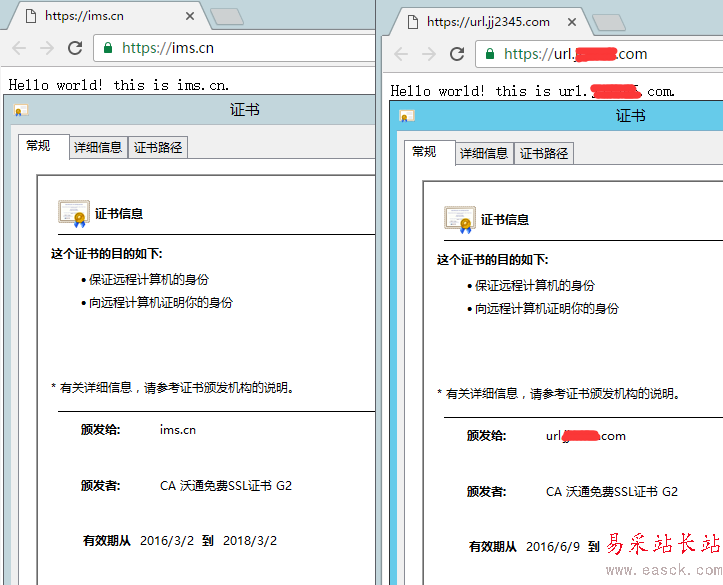723x585 pixels.
Task: Click start date 2016/6/9 in right dialog
Action: tap(553, 547)
